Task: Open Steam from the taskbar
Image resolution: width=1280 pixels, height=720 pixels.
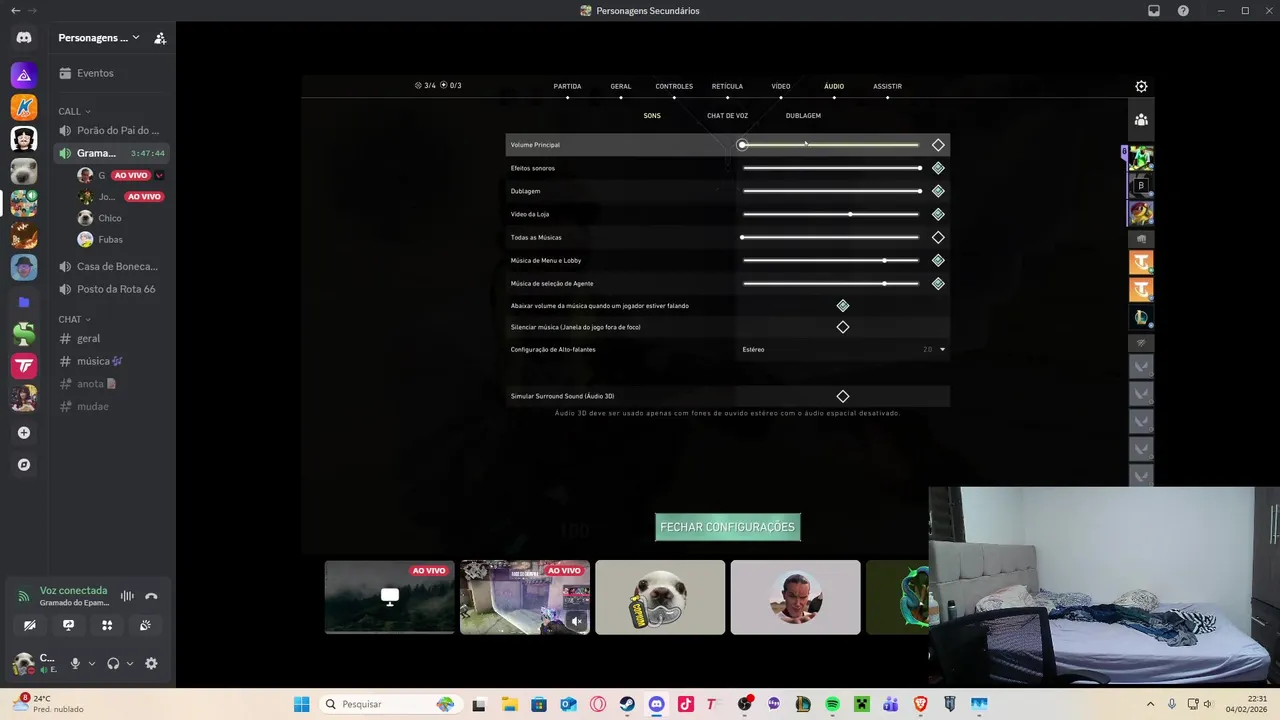Action: click(627, 704)
